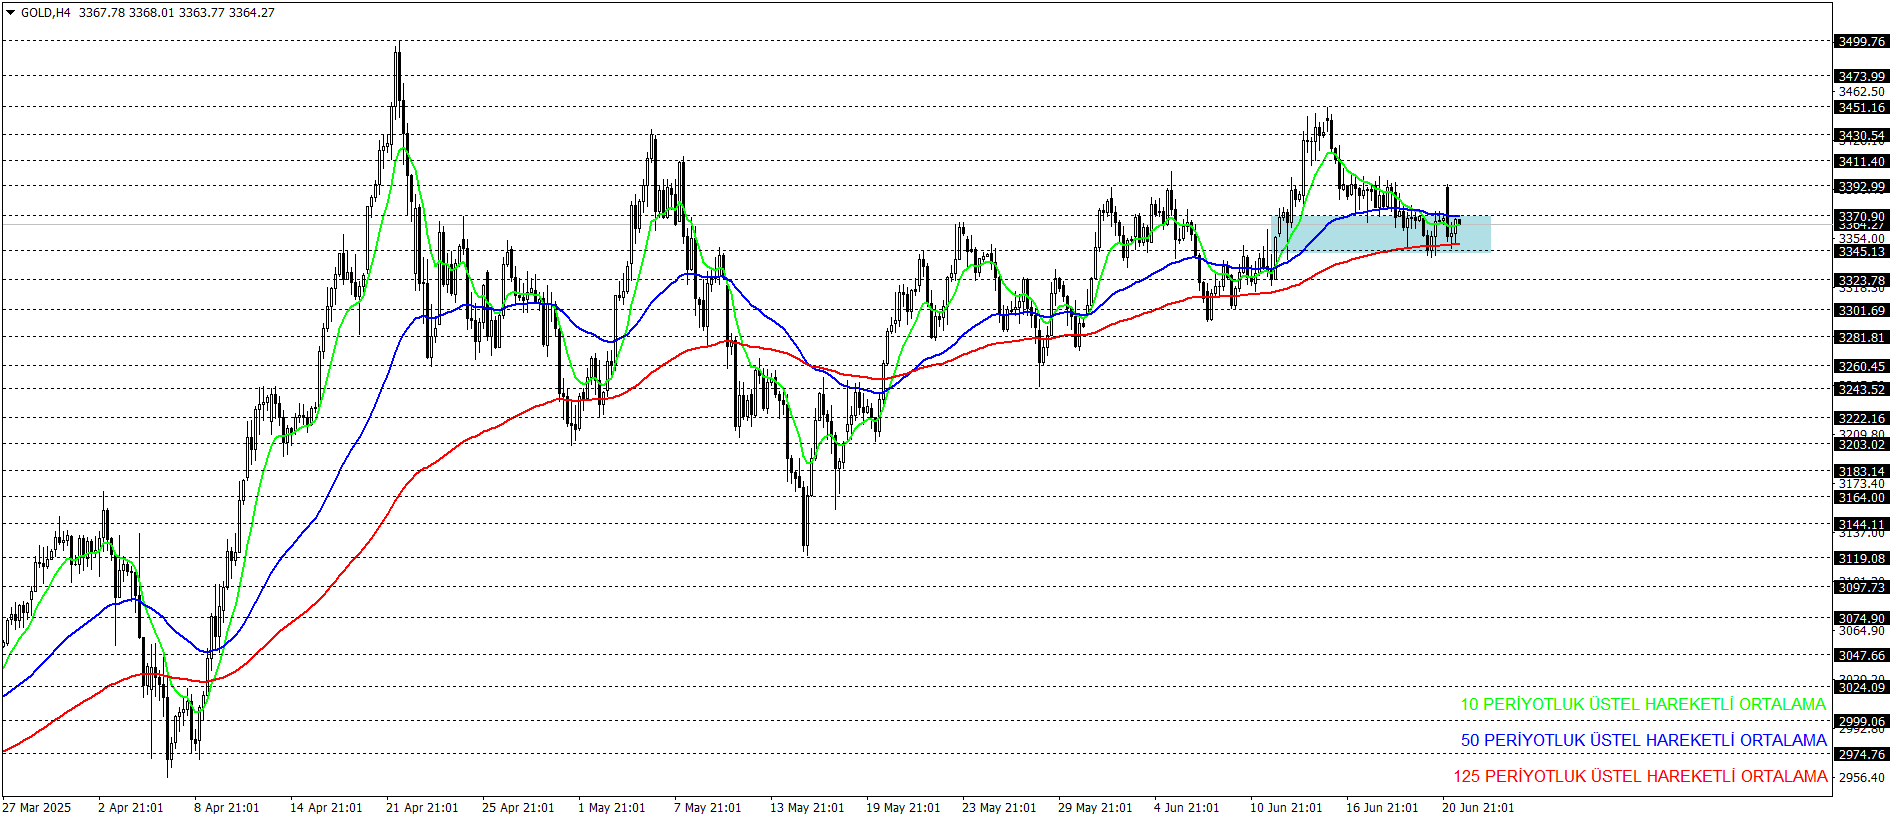Click the 10 Jun 21:01 time label
Image resolution: width=1896 pixels, height=820 pixels.
[x=1285, y=807]
